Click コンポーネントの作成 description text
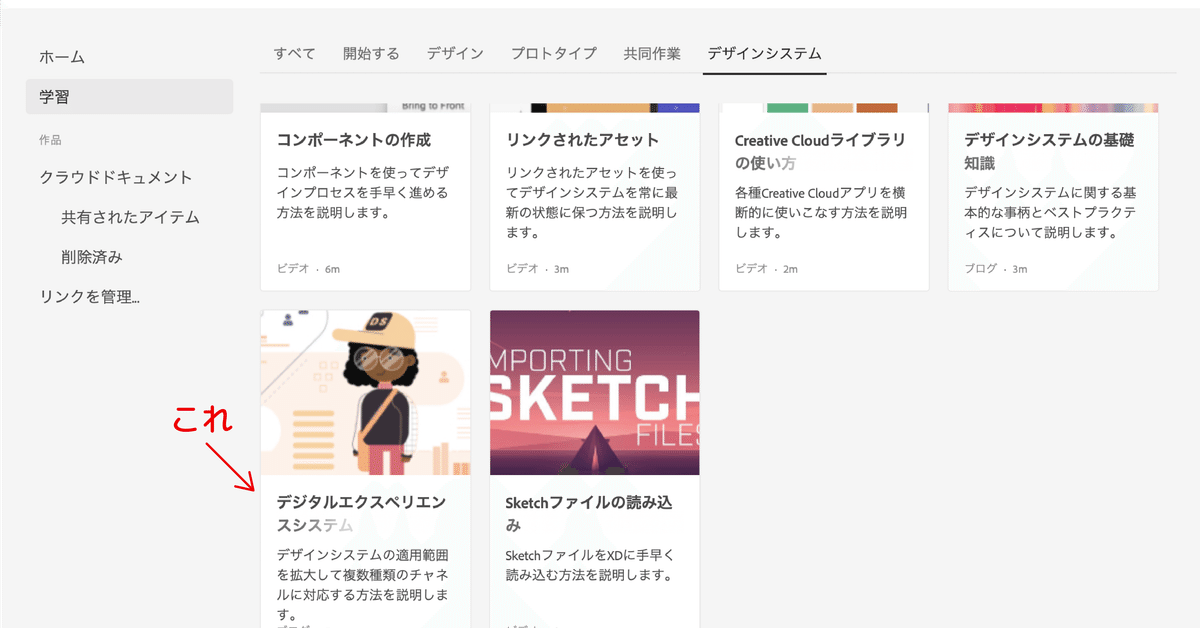Viewport: 1200px width, 628px height. pos(362,192)
